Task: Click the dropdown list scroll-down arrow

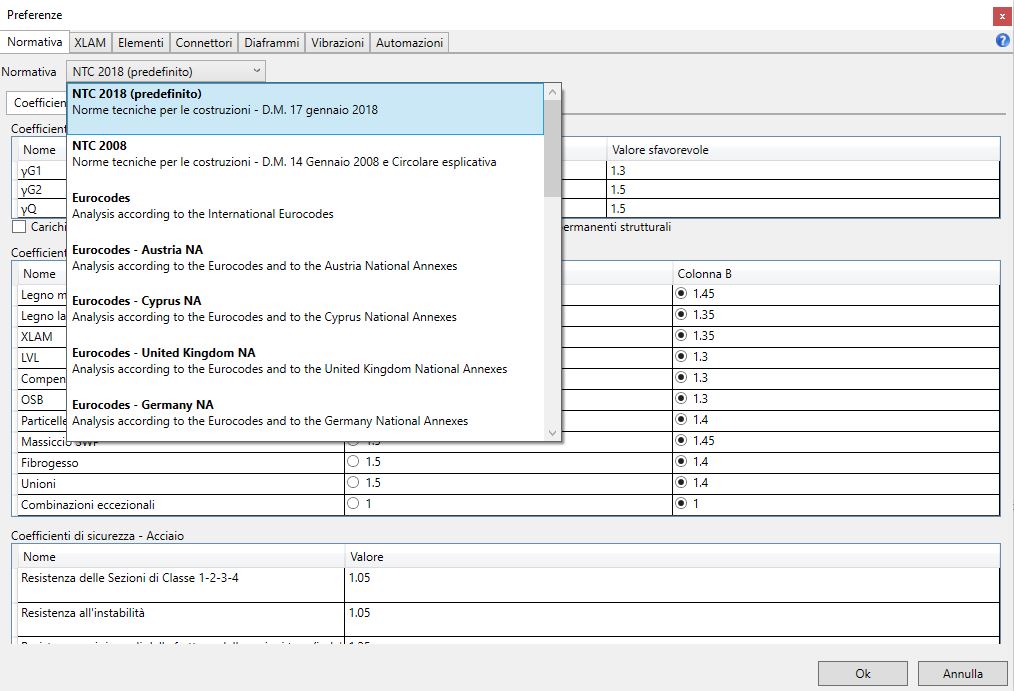Action: point(552,432)
